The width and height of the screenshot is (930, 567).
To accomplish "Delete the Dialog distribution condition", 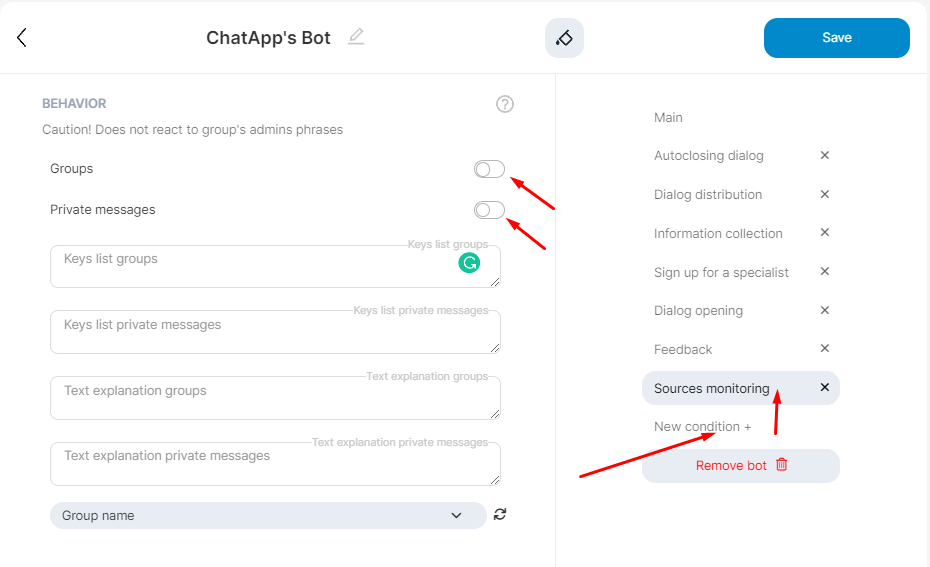I will pos(825,194).
